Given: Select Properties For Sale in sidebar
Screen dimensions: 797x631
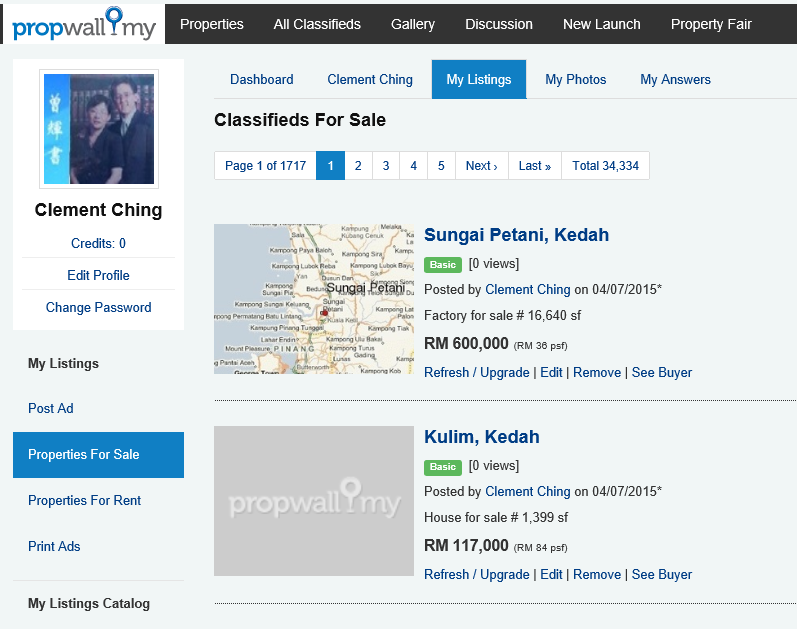Looking at the screenshot, I should [99, 455].
